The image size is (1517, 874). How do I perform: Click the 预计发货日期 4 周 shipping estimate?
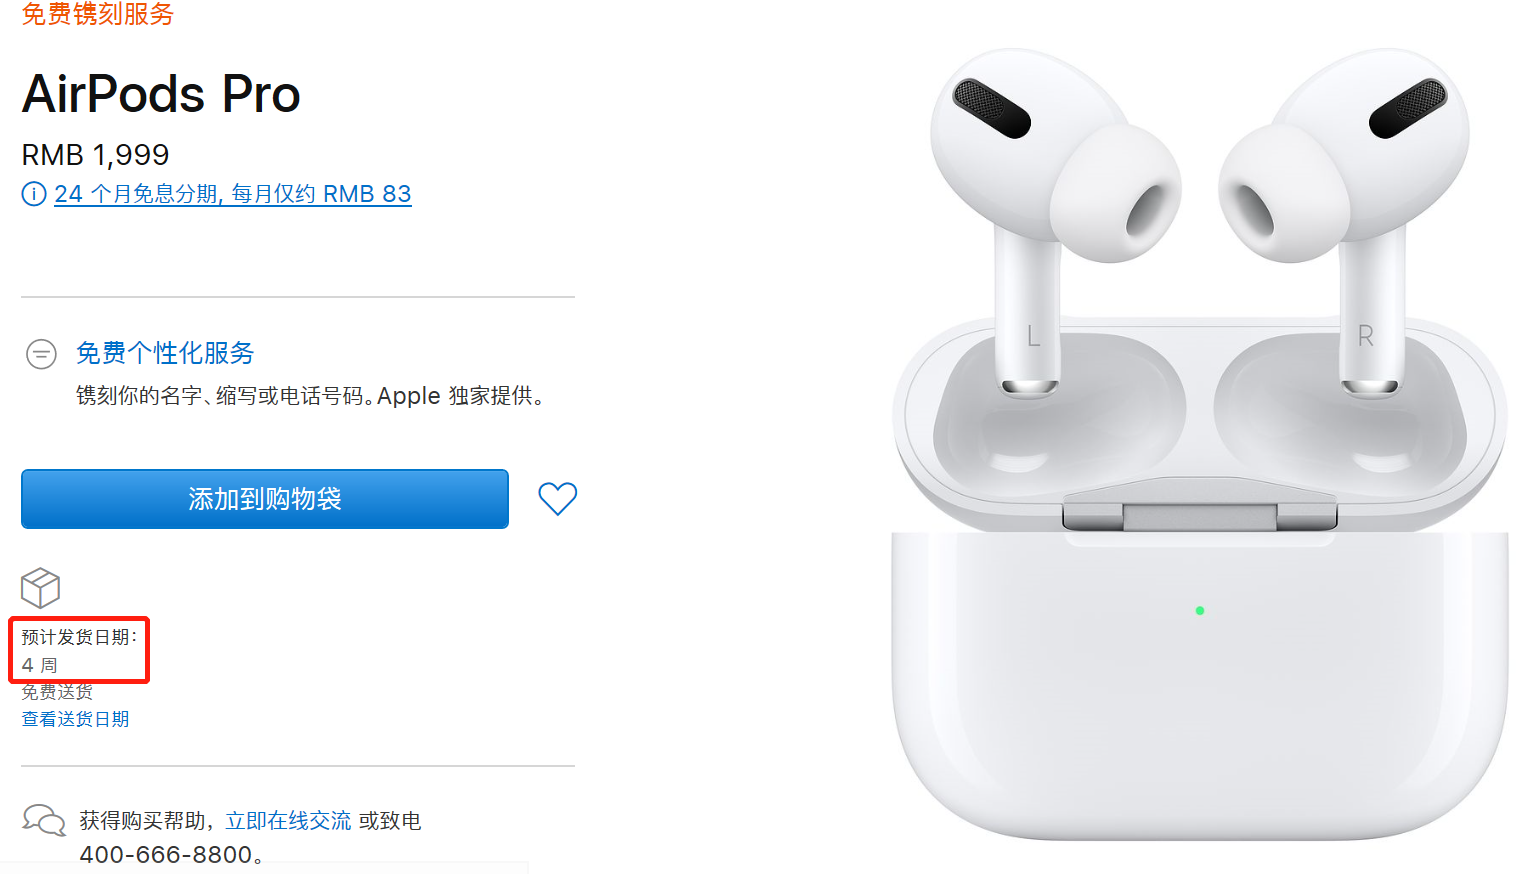pyautogui.click(x=79, y=650)
